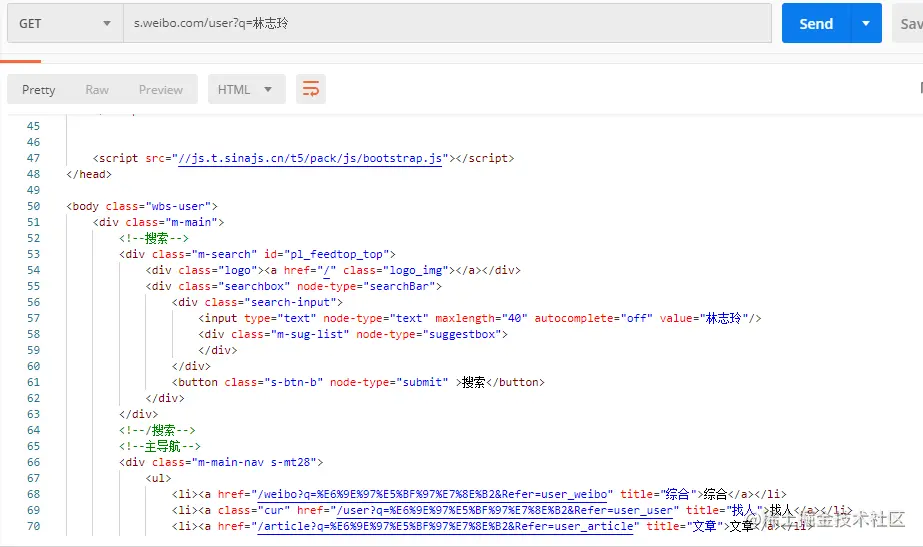The height and width of the screenshot is (547, 923).
Task: Open the /user?q= href link on line 69
Action: (x=504, y=510)
